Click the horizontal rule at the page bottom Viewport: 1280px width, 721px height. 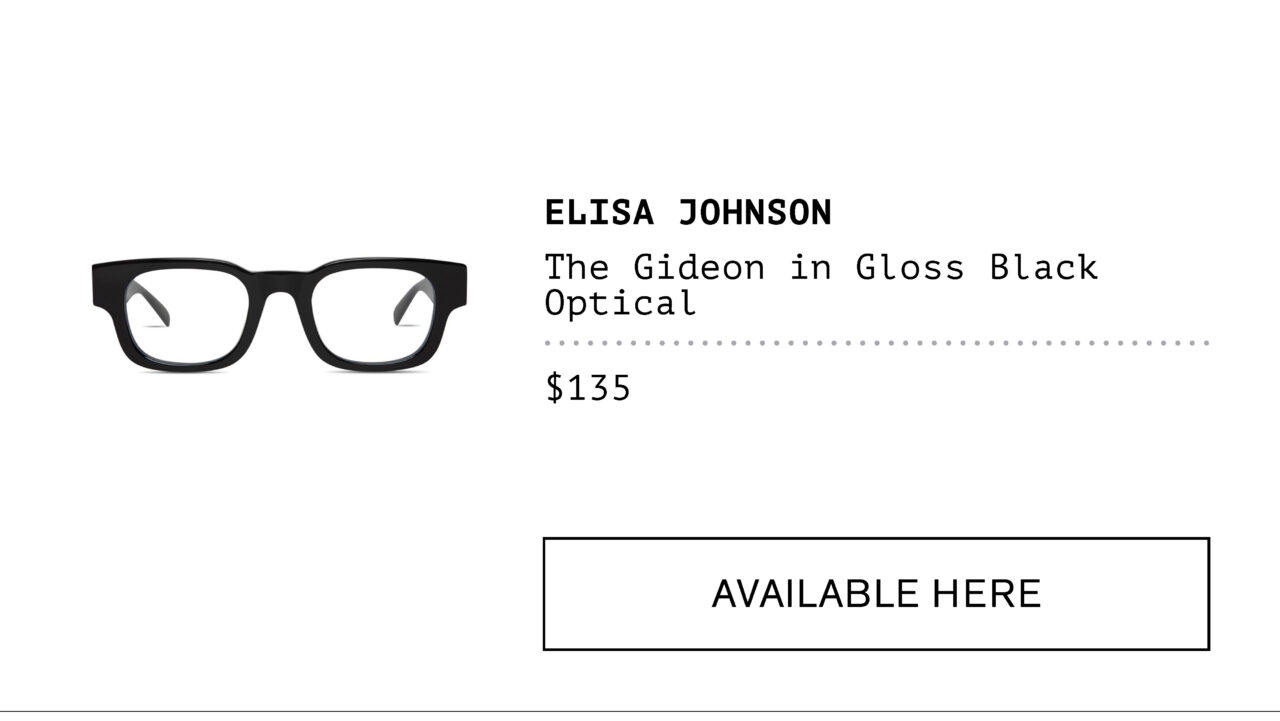[640, 711]
